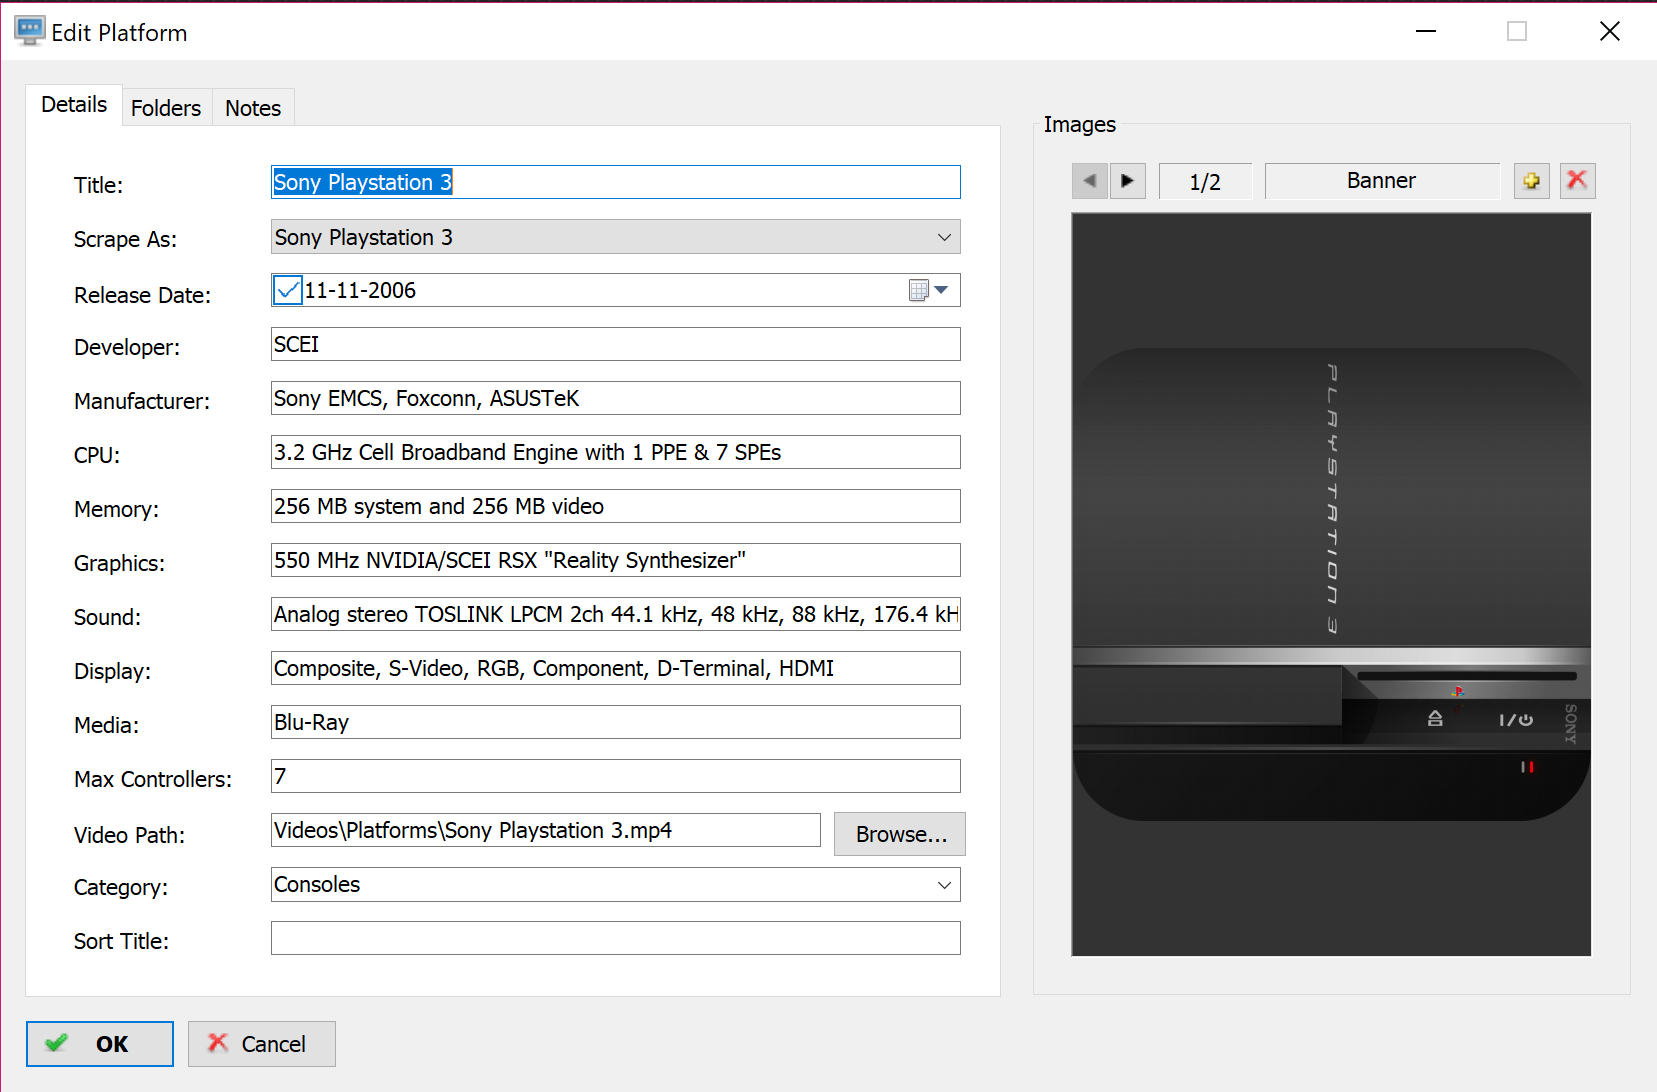The height and width of the screenshot is (1092, 1657).
Task: Minimize the Edit Platform window
Action: click(1426, 31)
